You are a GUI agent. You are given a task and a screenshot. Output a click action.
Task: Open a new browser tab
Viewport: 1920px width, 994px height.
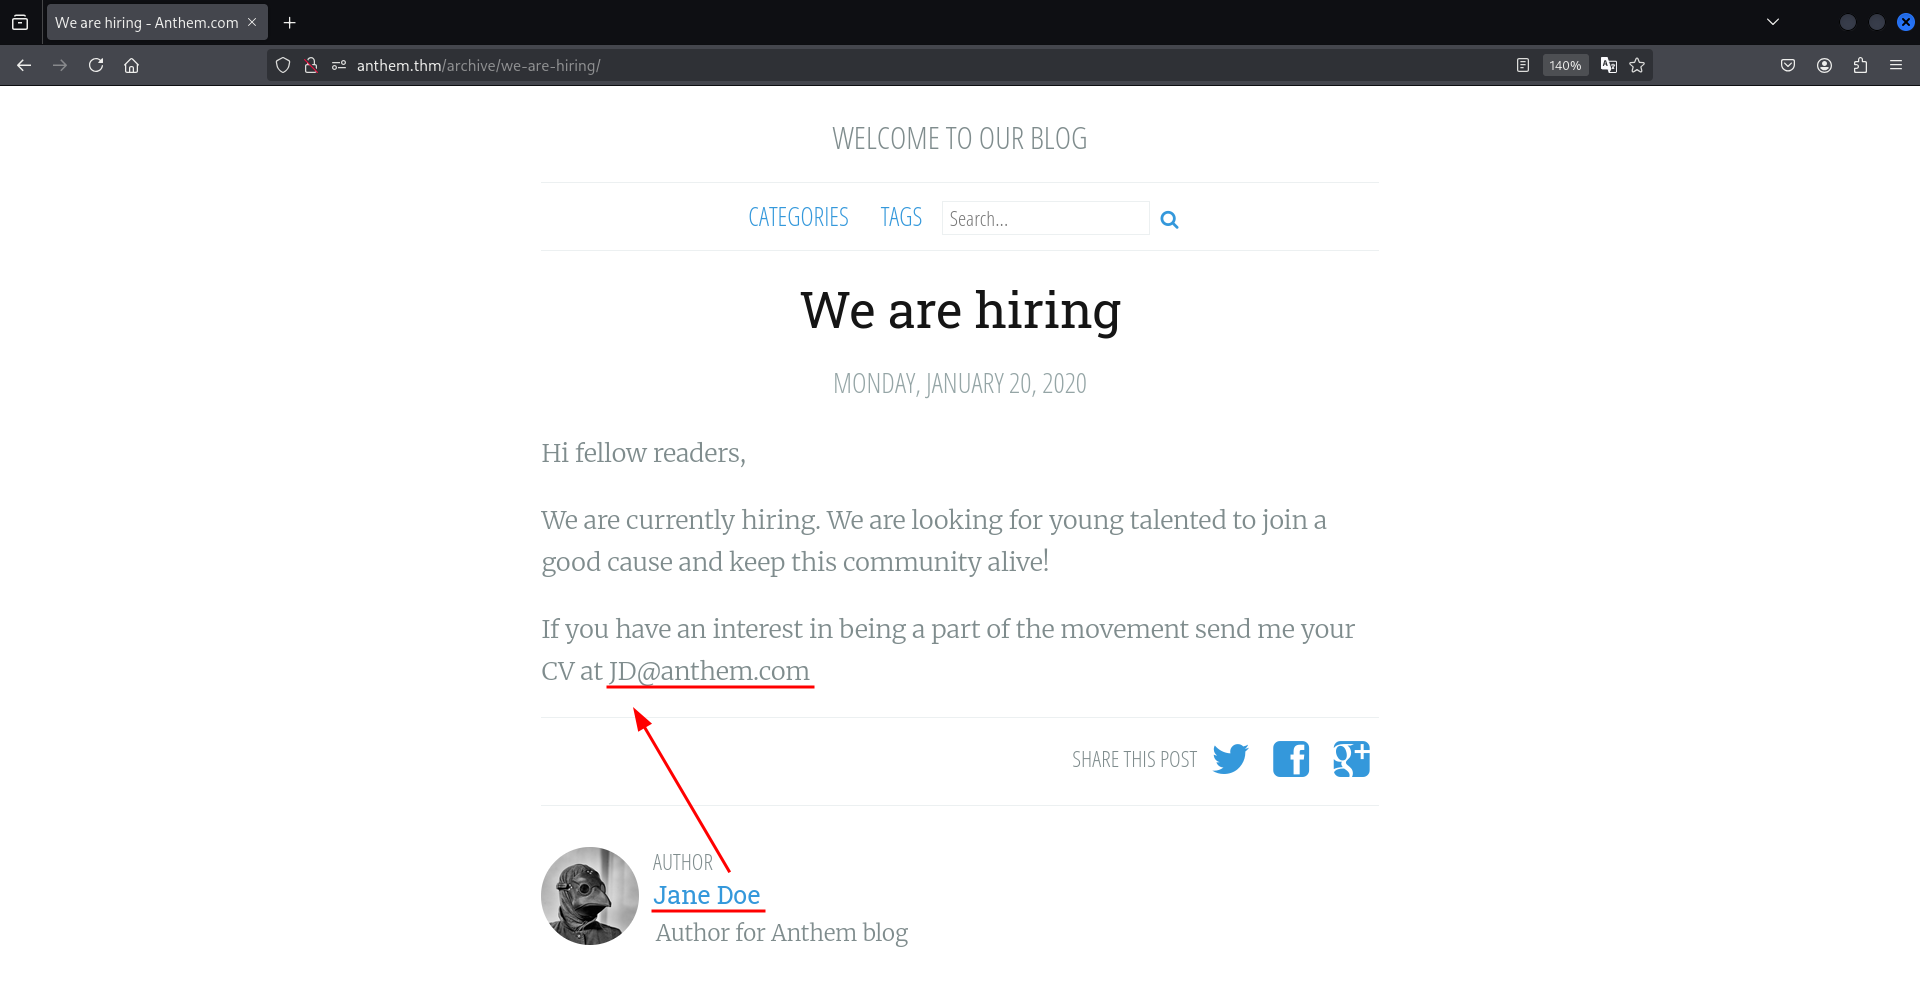tap(290, 22)
